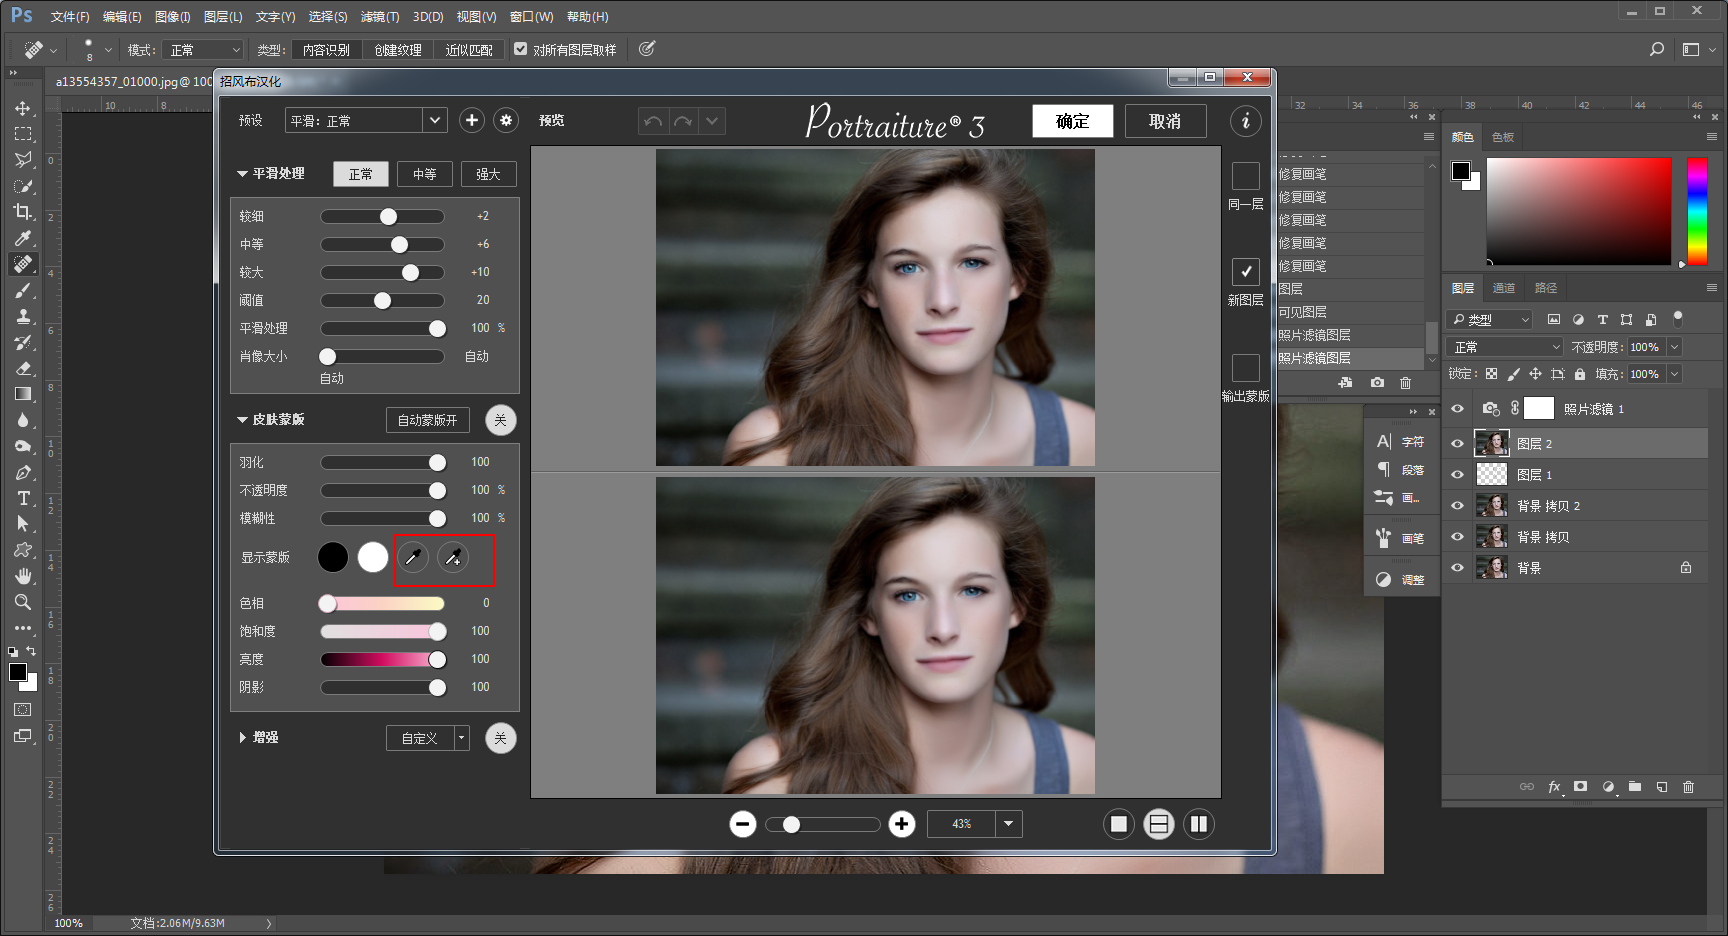Open the preview zoom percent dropdown
This screenshot has width=1728, height=936.
pyautogui.click(x=1008, y=824)
